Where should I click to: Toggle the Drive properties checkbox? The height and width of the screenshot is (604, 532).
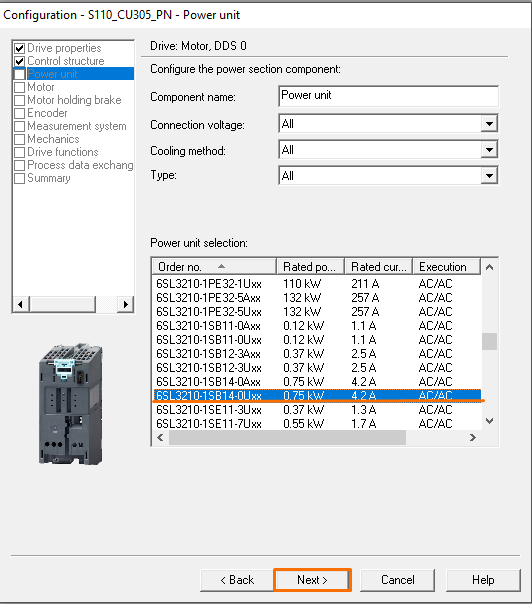coord(19,48)
